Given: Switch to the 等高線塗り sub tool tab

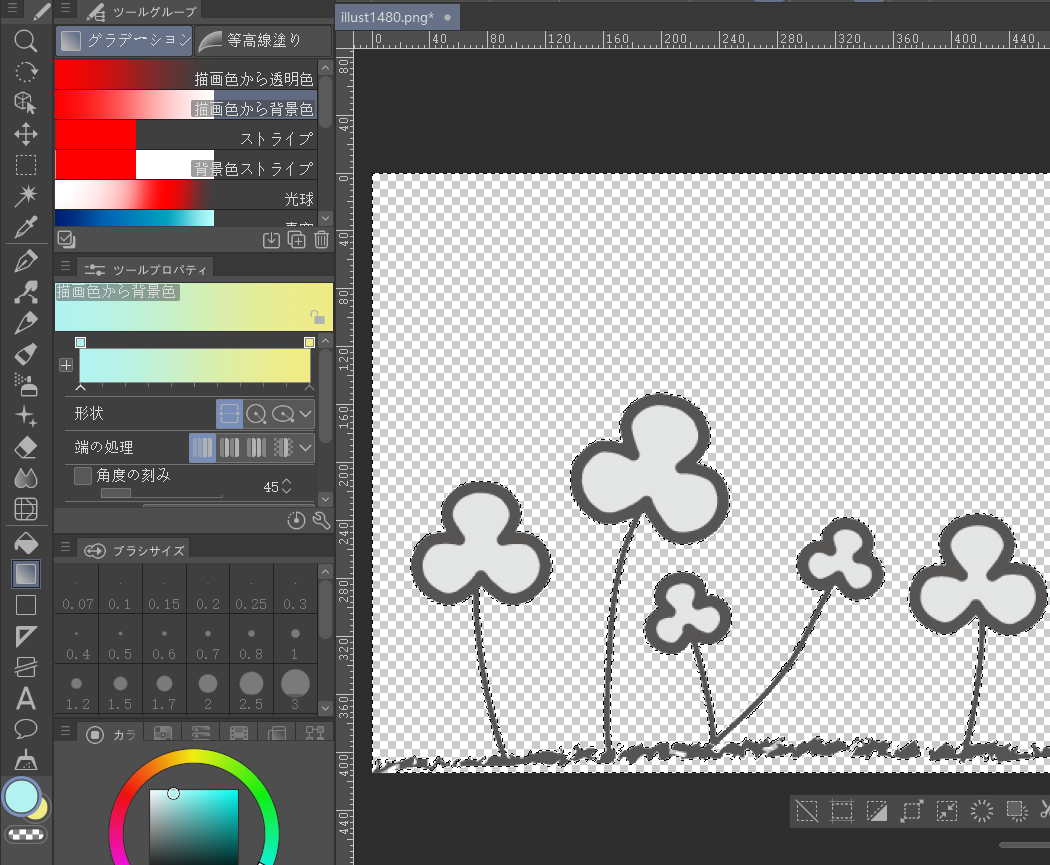Looking at the screenshot, I should 263,41.
